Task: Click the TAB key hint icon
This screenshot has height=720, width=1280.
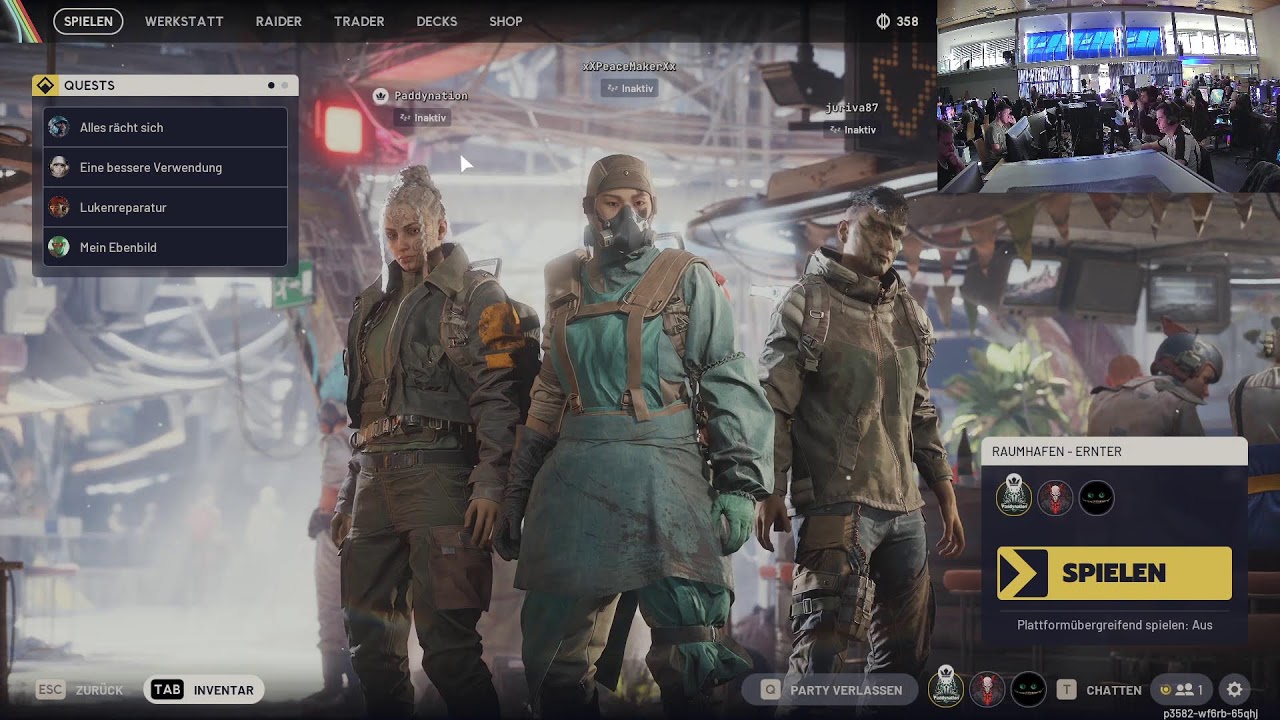Action: pyautogui.click(x=167, y=690)
